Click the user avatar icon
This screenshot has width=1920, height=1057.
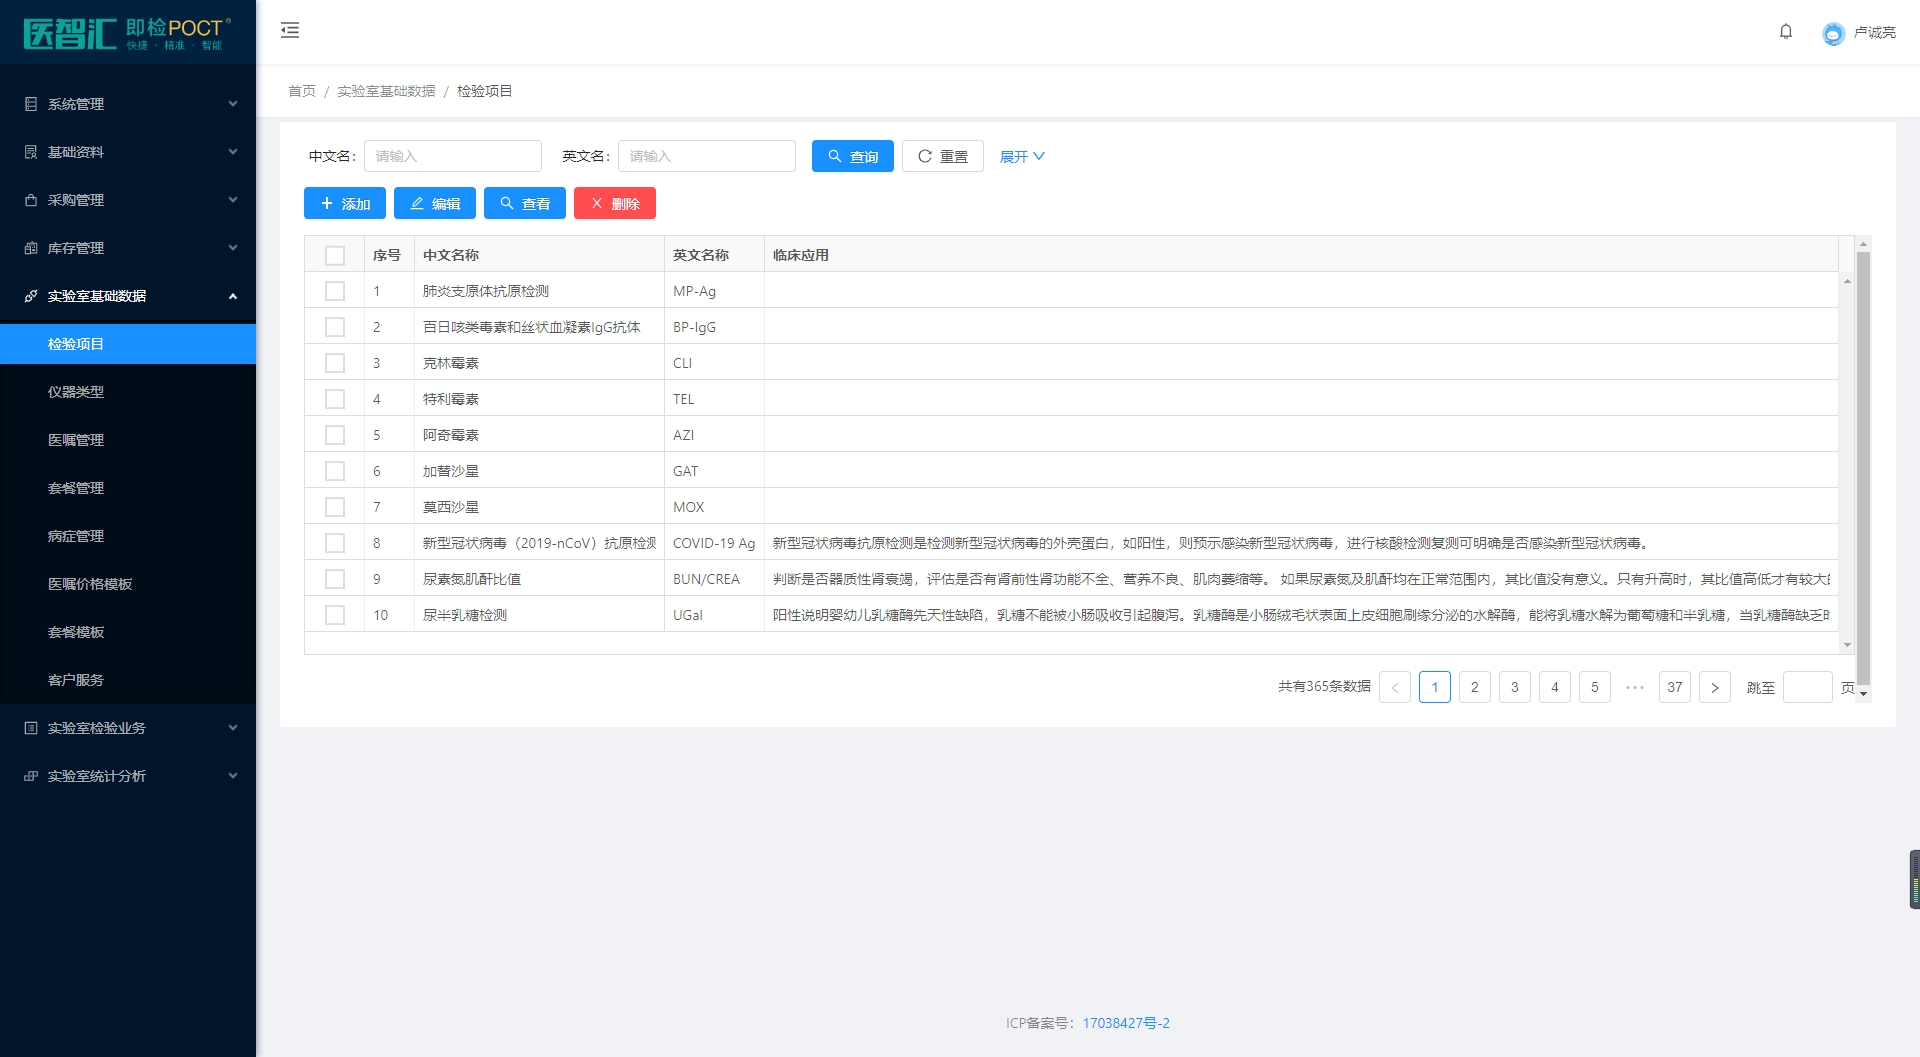tap(1833, 33)
